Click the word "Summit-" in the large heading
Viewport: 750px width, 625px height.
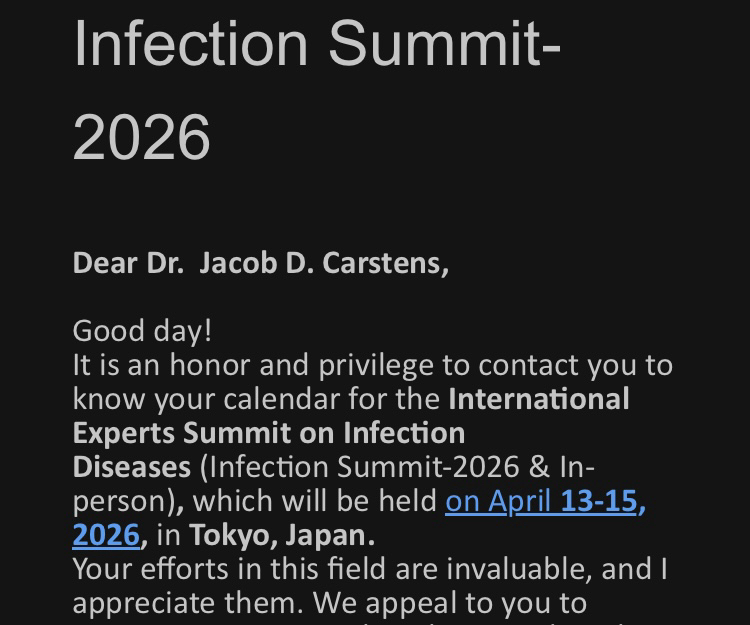click(443, 42)
